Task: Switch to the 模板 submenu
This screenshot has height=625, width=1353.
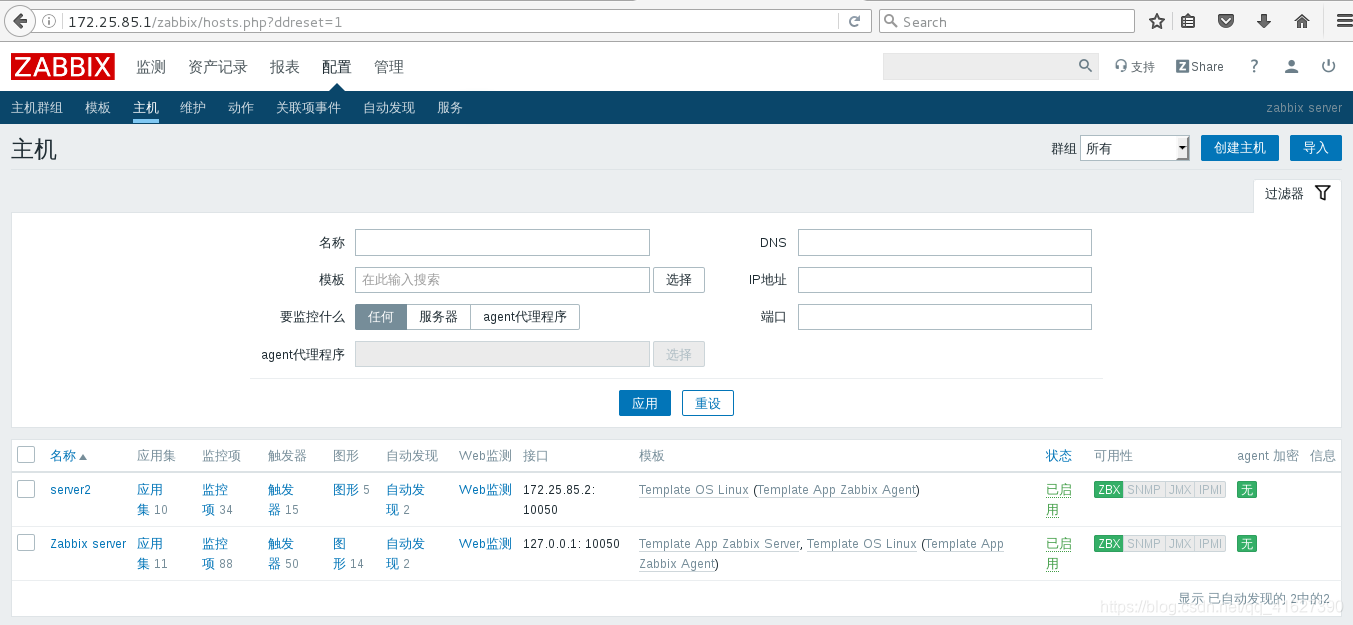Action: [98, 108]
